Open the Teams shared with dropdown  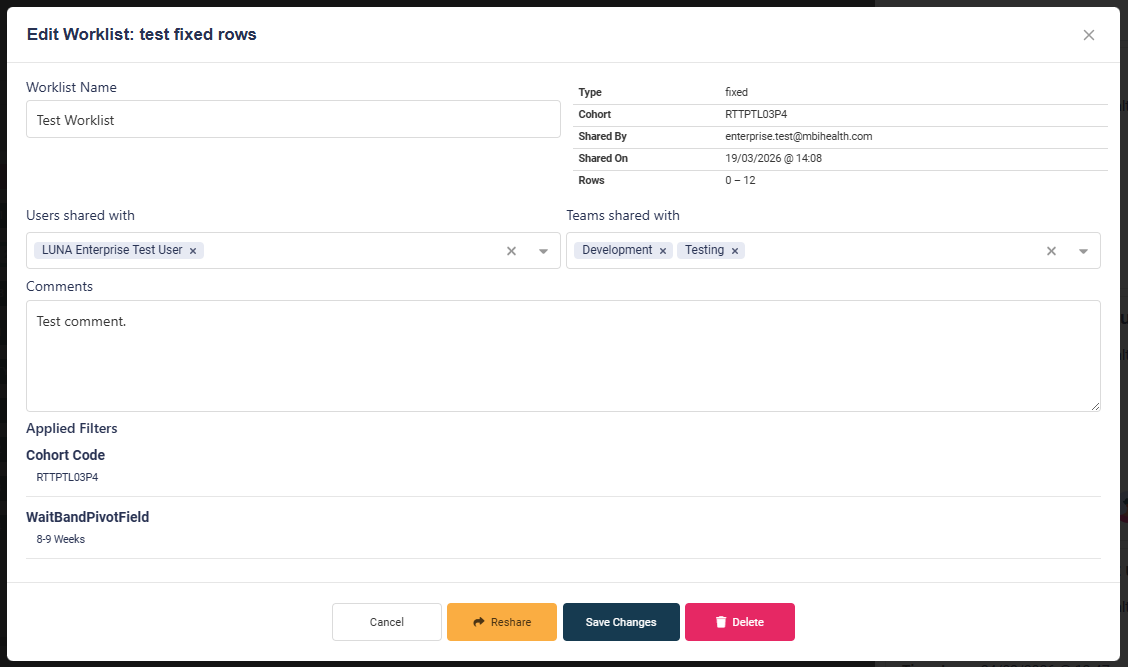tap(1083, 251)
